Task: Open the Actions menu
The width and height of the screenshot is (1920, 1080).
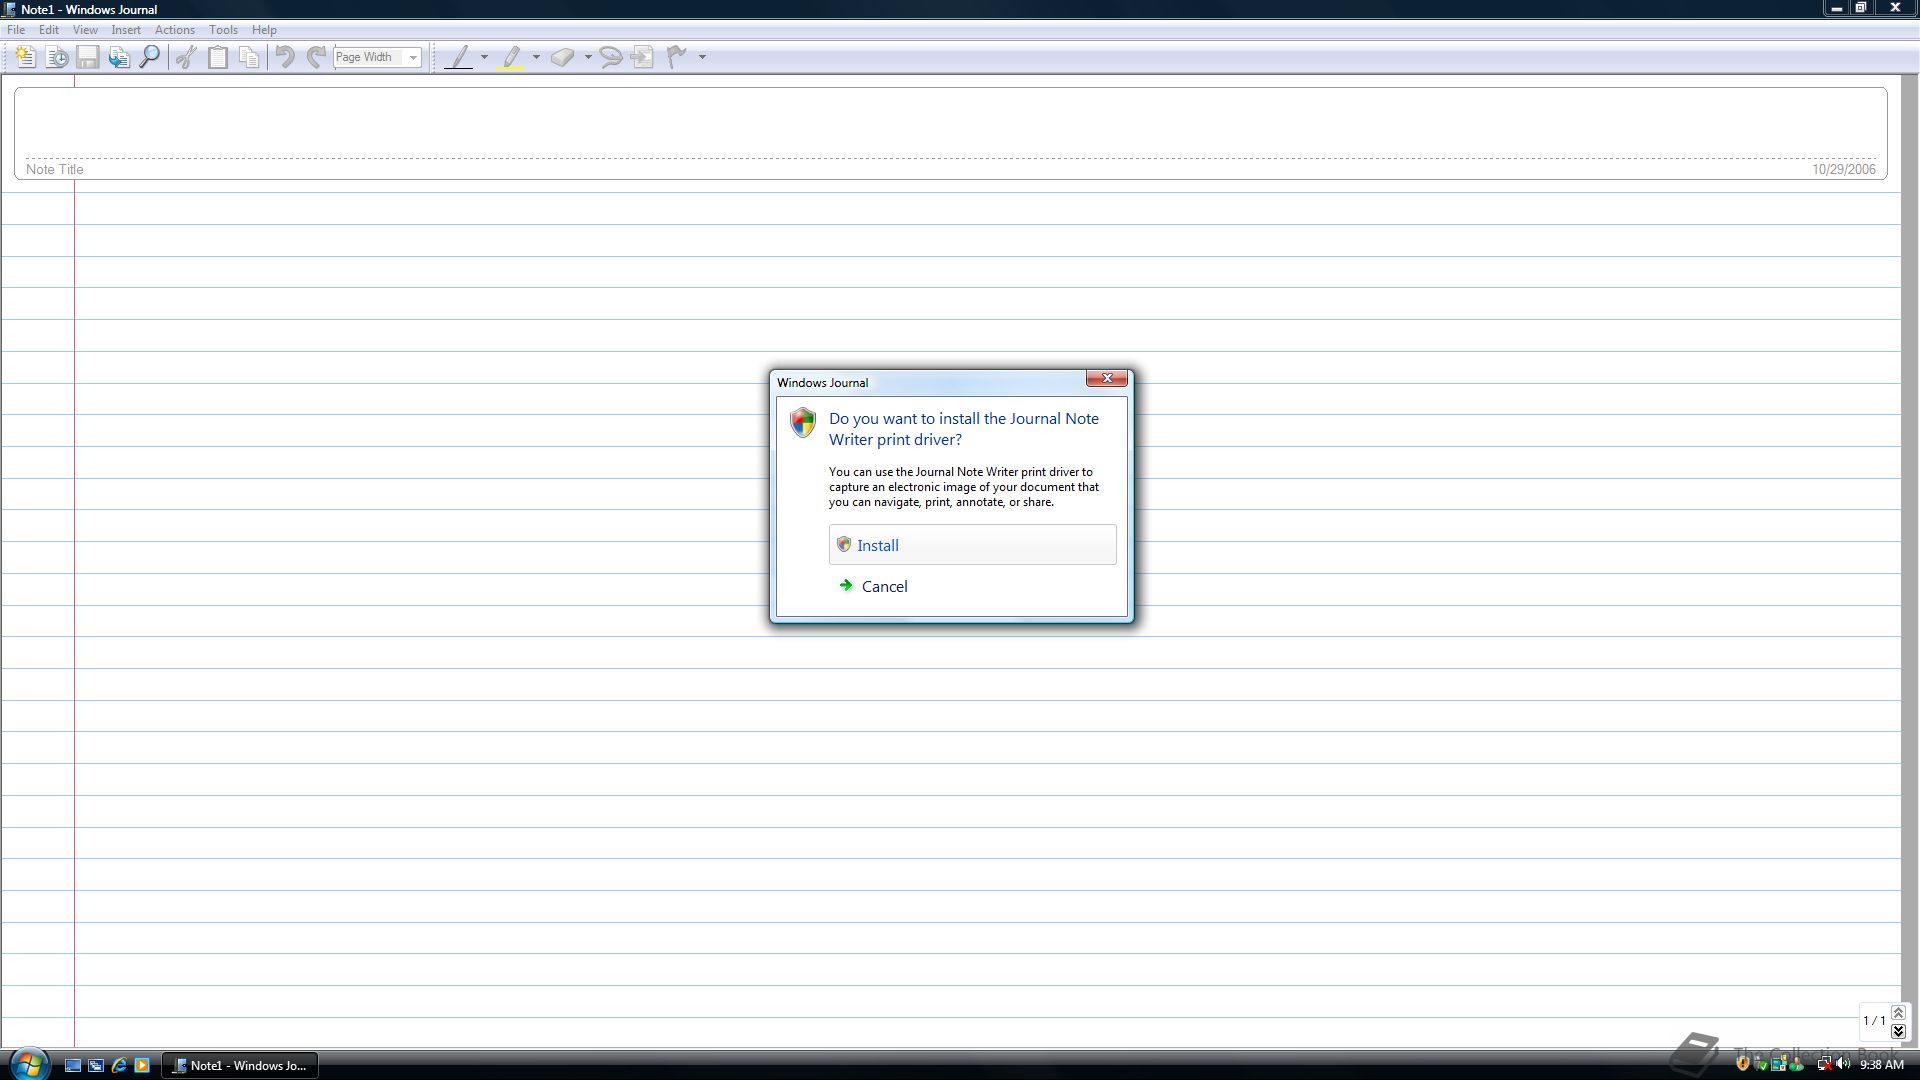Action: click(x=175, y=30)
